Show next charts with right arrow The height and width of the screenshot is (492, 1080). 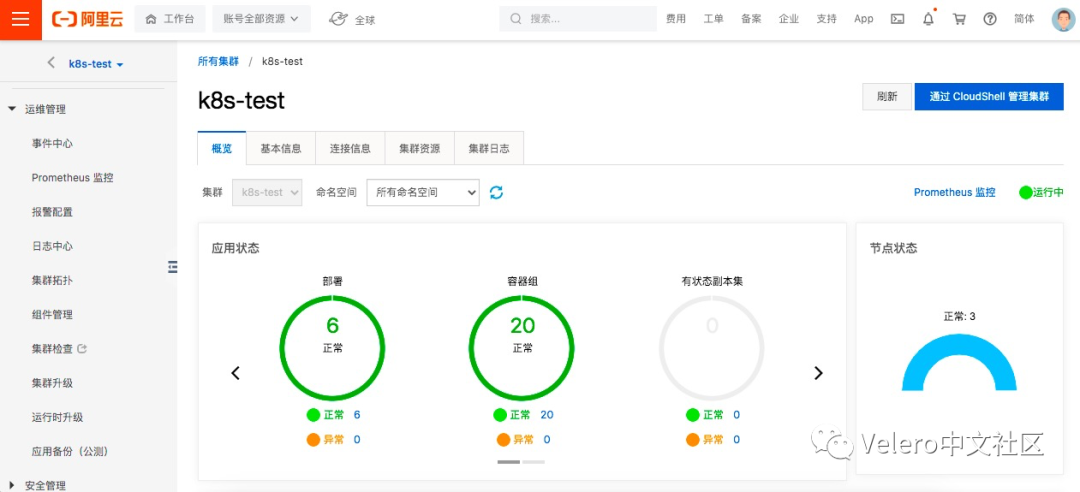click(x=818, y=373)
